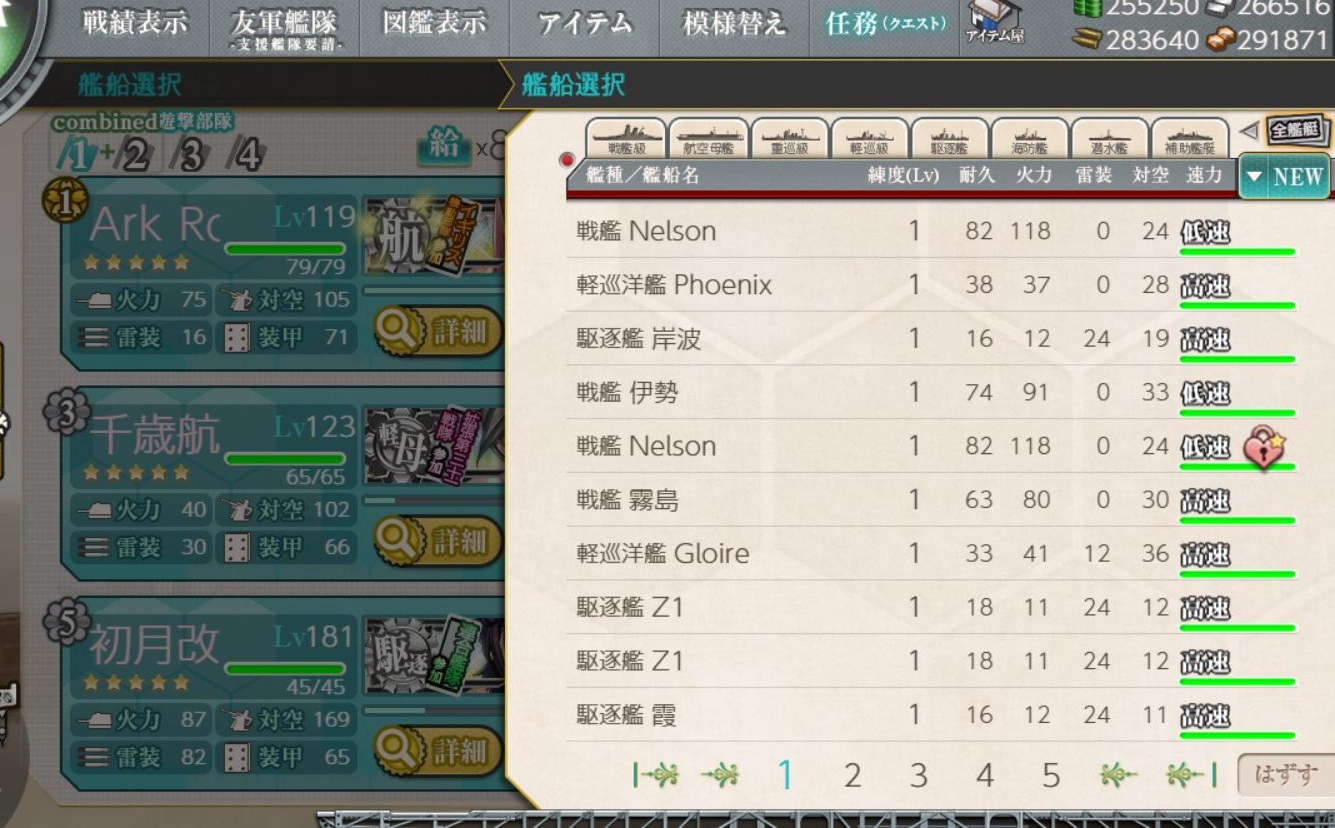
Task: Toggle heart lock on second Nelson
Action: [1263, 447]
